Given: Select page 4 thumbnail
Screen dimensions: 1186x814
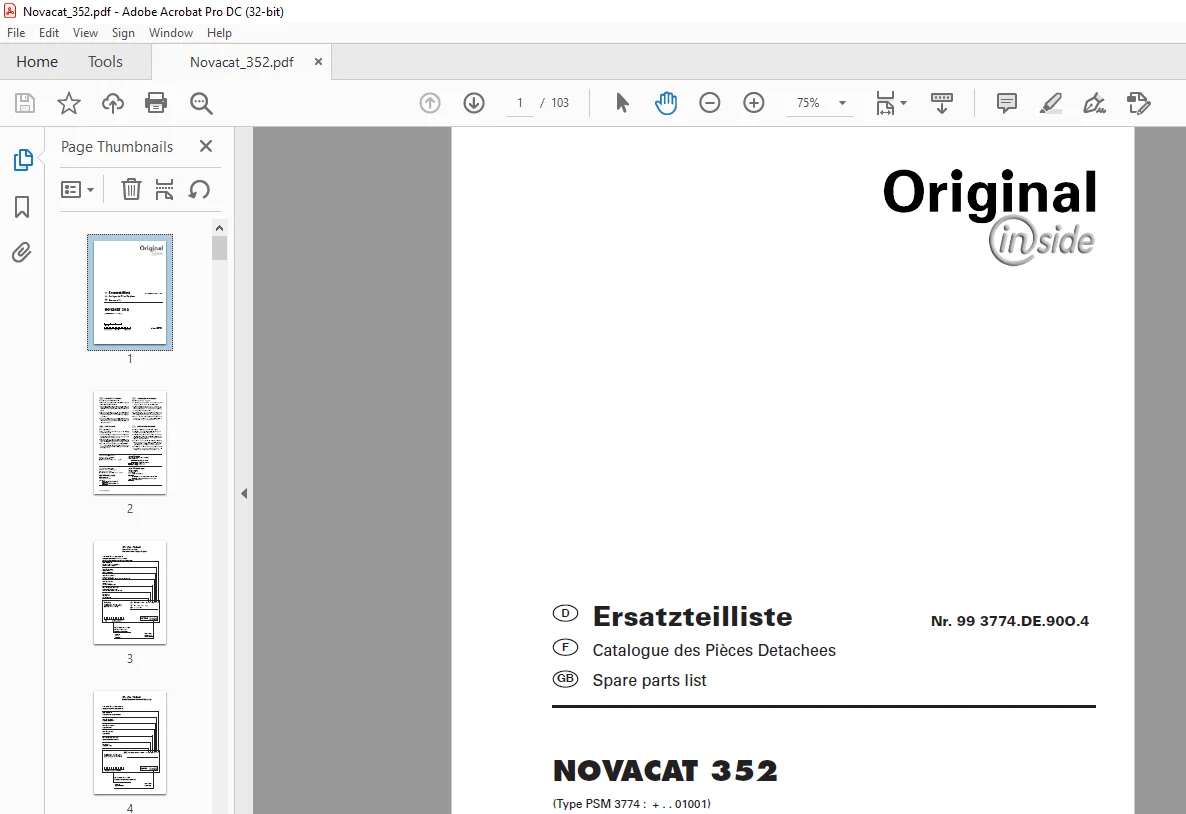Looking at the screenshot, I should pos(130,742).
